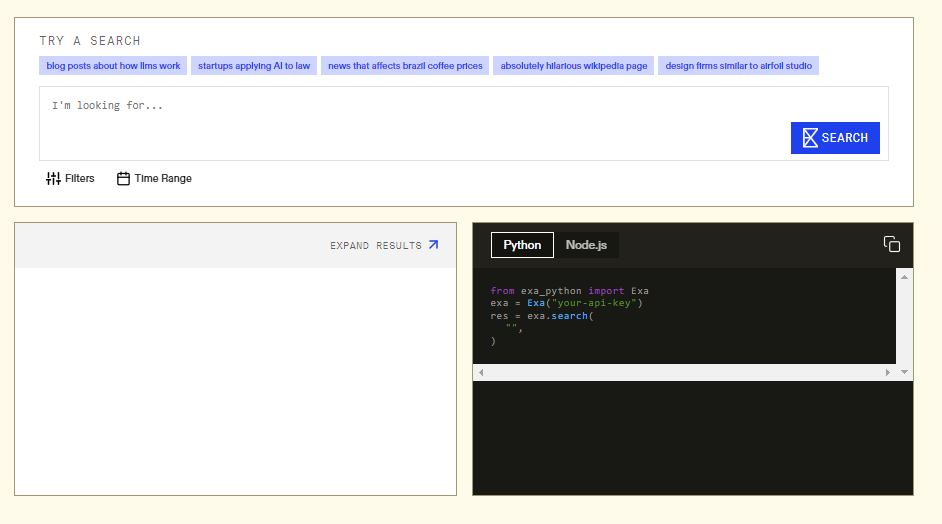Screen dimensions: 942x524
Task: Switch to the Python code tab
Action: (x=522, y=245)
